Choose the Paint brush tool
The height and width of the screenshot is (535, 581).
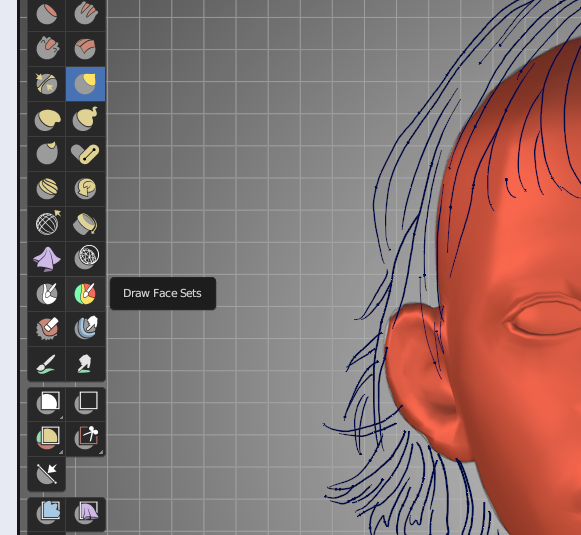click(x=47, y=363)
